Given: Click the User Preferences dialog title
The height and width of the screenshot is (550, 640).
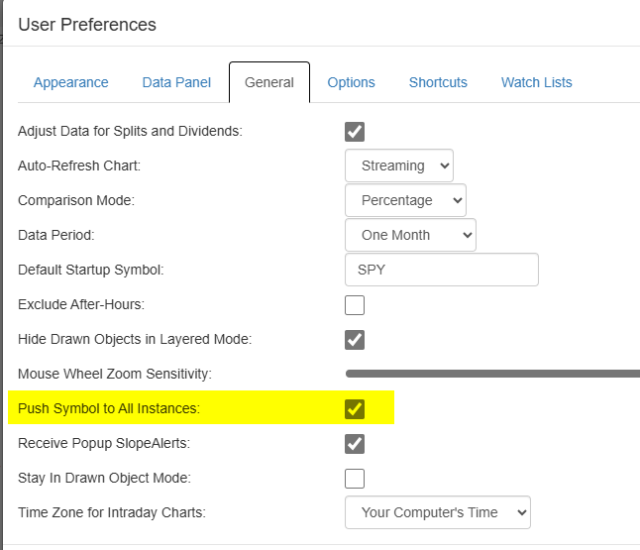Looking at the screenshot, I should pyautogui.click(x=87, y=24).
